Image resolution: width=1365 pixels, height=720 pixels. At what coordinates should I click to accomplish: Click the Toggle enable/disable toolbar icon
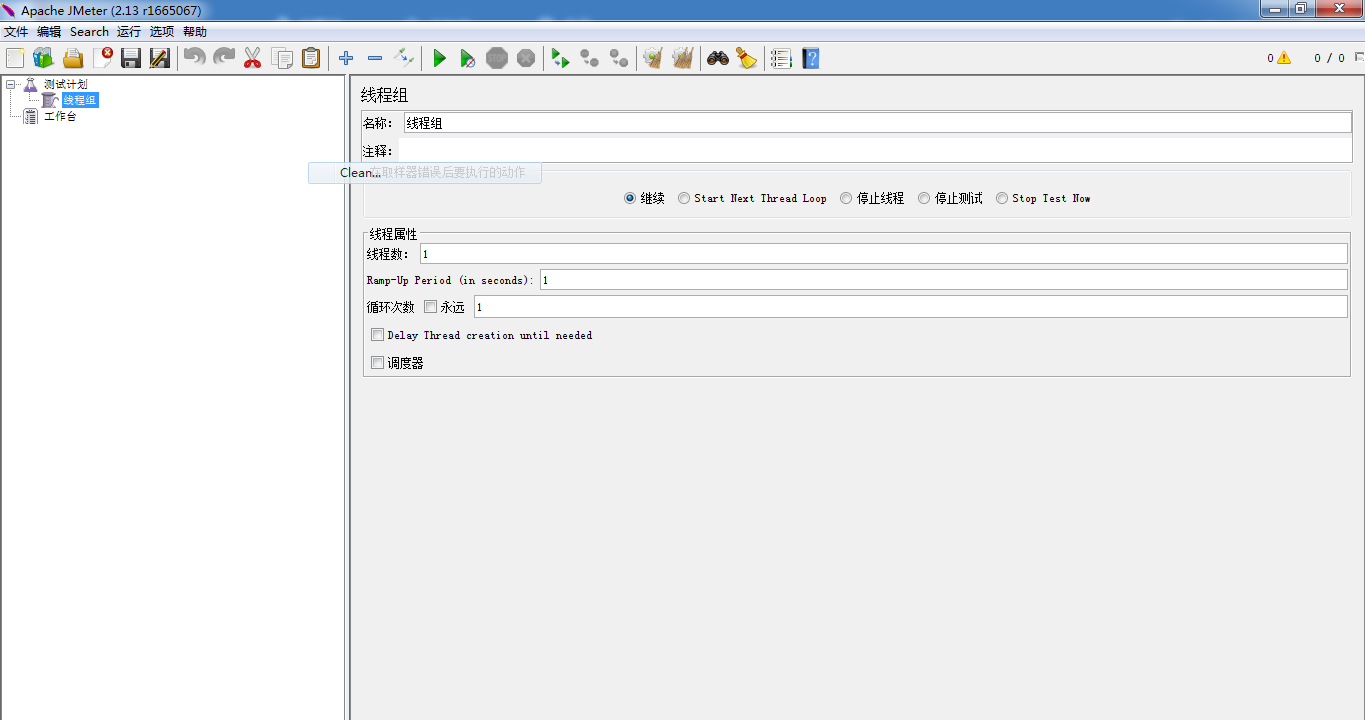404,58
